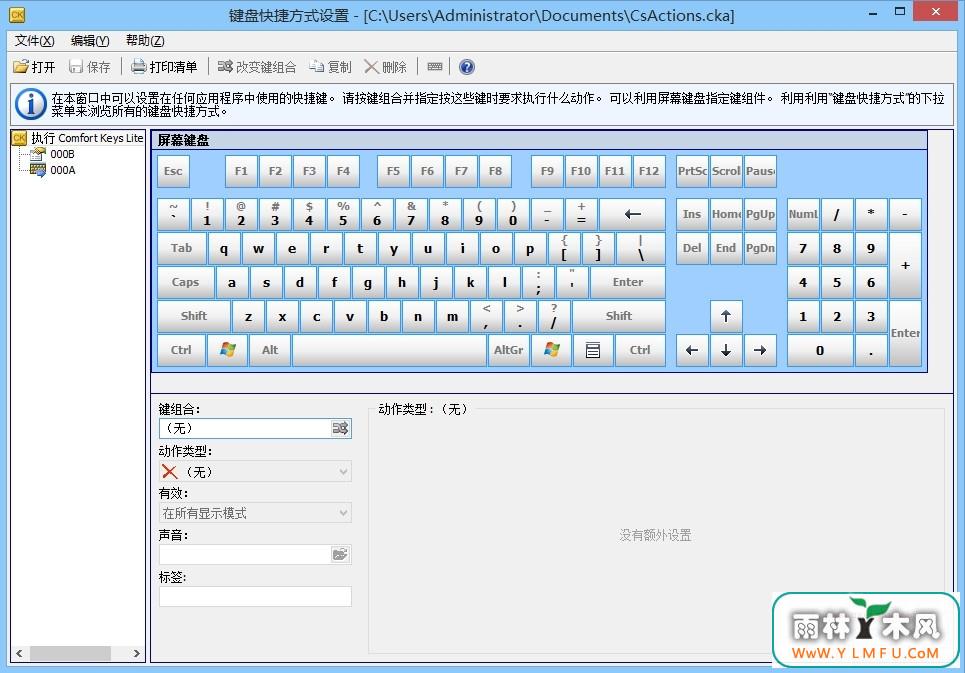
Task: Open the 动作类型 dropdown
Action: 255,472
